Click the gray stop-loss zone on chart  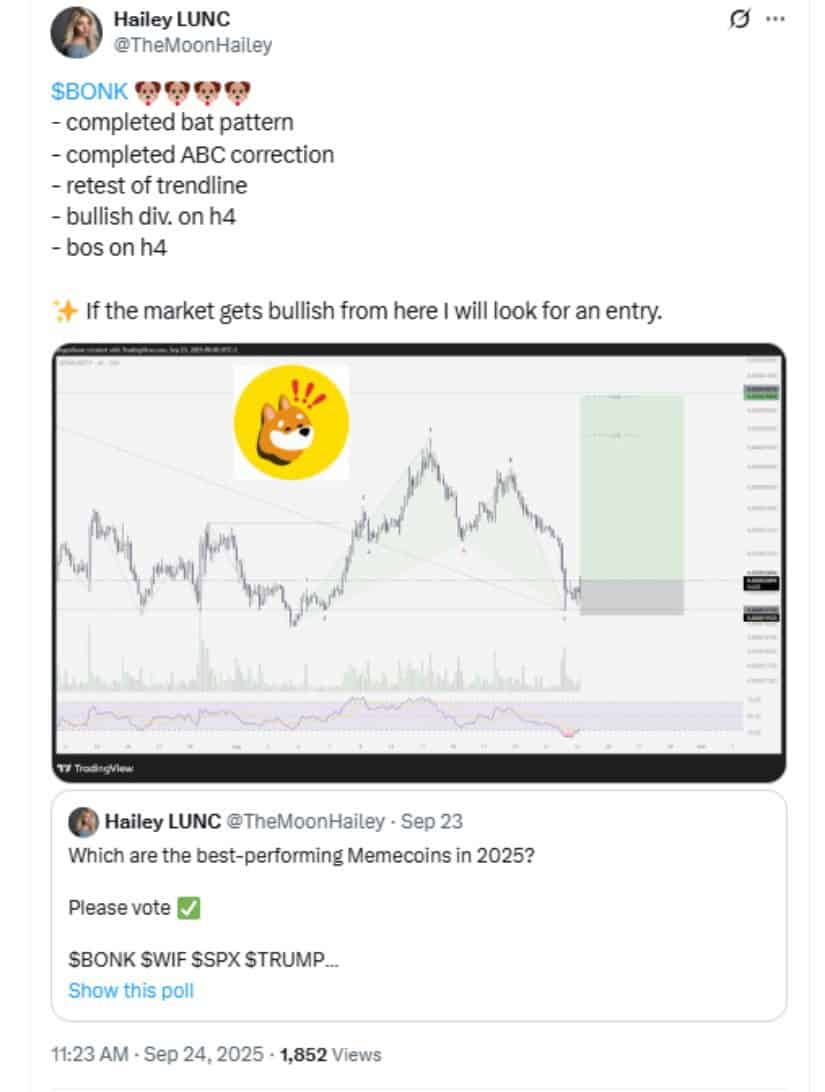[631, 597]
